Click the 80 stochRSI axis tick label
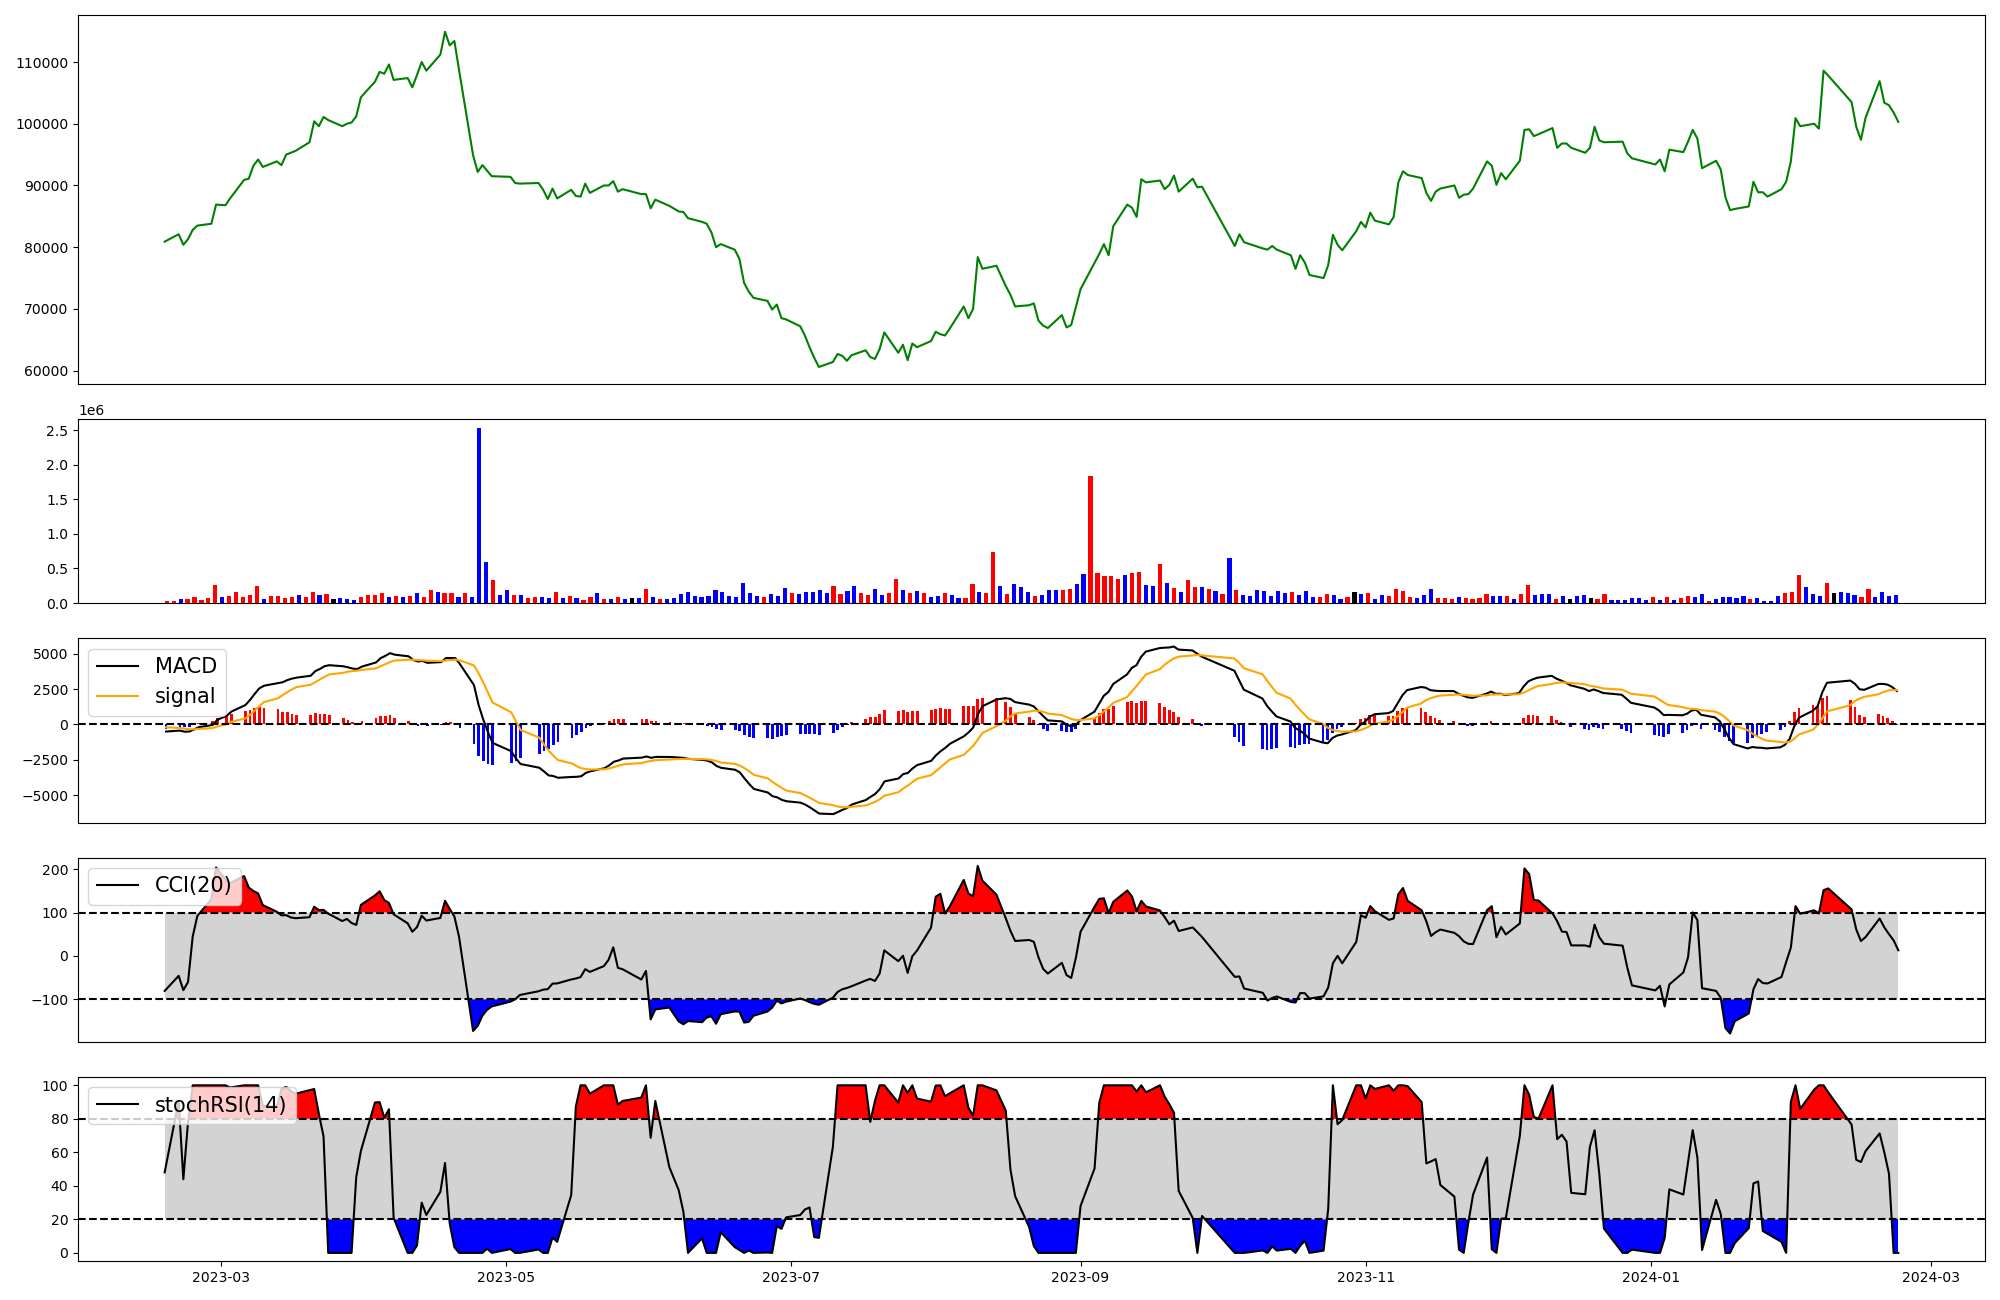This screenshot has height=1300, width=2000. pos(60,1120)
